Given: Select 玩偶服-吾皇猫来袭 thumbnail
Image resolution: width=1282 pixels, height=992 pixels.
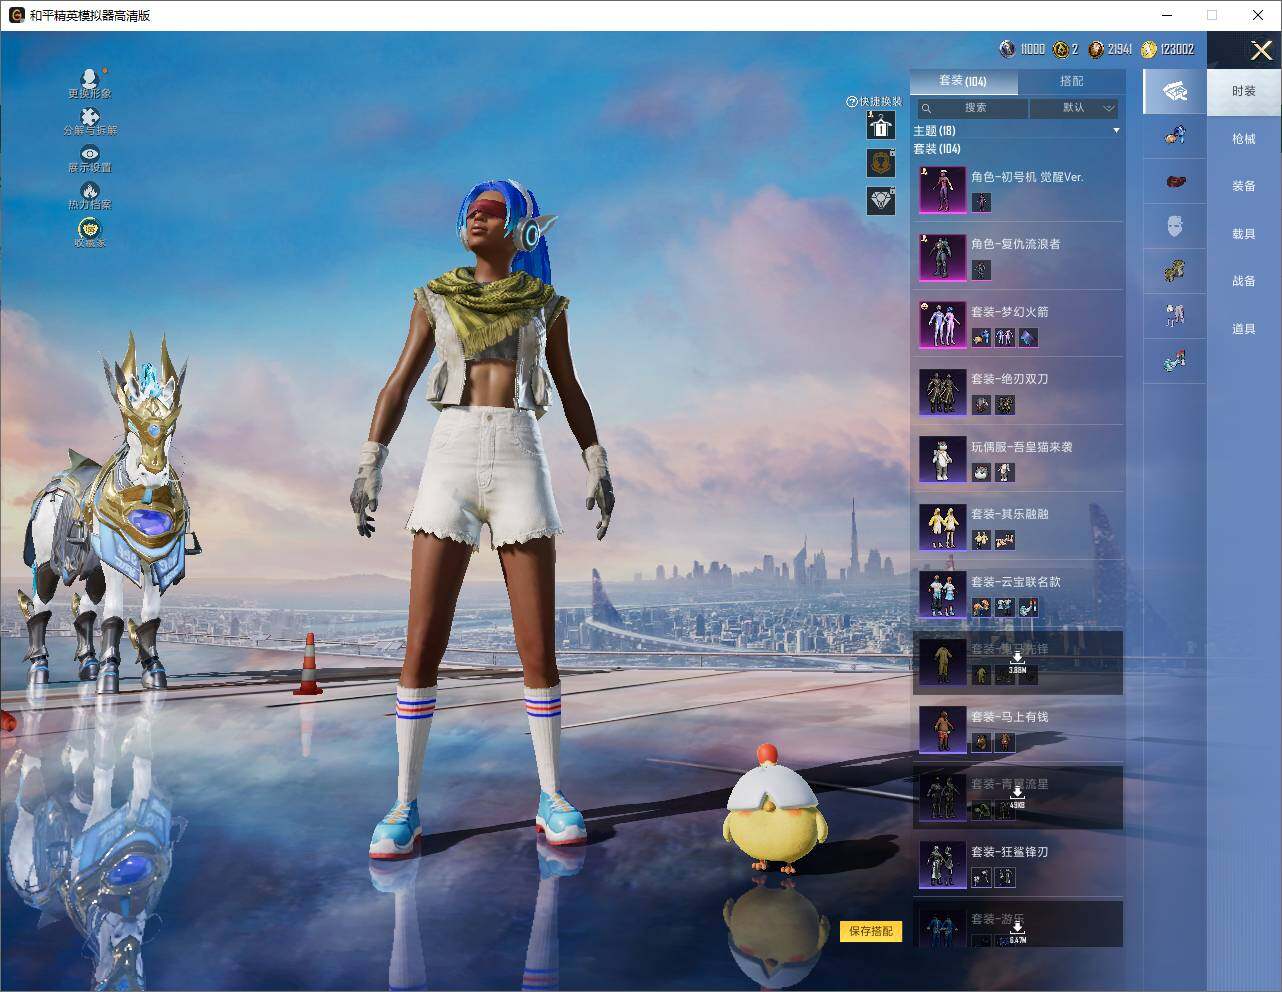Looking at the screenshot, I should point(942,460).
